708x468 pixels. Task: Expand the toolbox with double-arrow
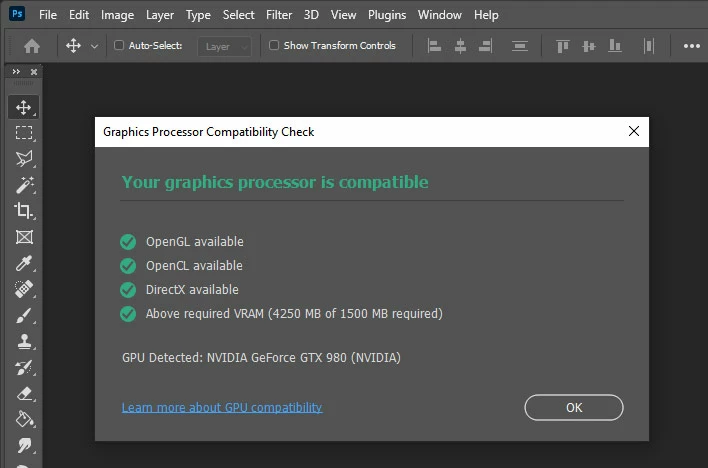click(16, 71)
